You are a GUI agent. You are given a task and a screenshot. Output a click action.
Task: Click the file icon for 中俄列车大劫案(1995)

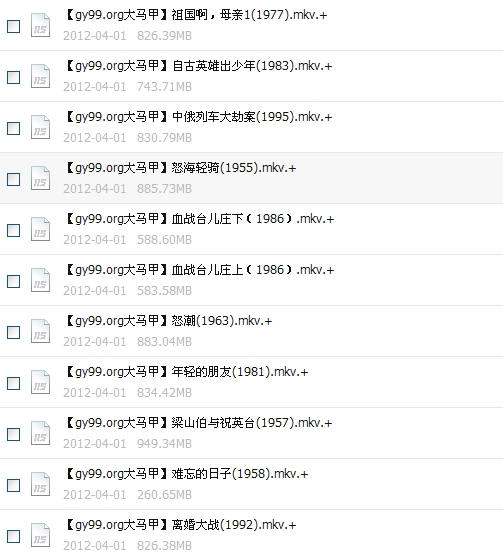pyautogui.click(x=40, y=127)
